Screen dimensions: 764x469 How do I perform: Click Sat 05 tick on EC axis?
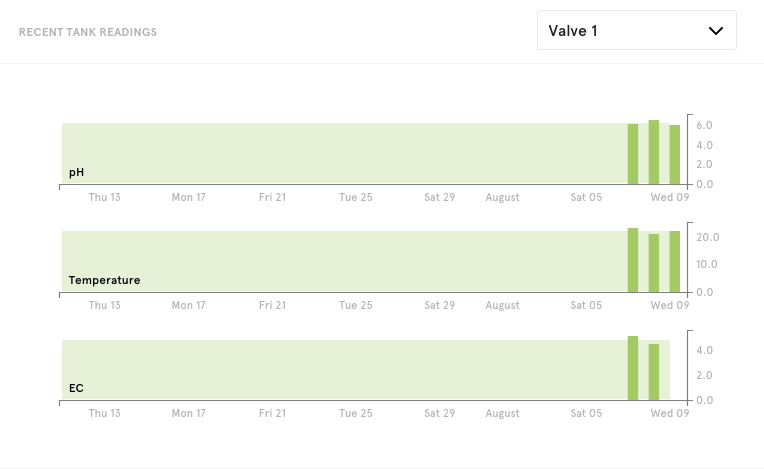(586, 413)
